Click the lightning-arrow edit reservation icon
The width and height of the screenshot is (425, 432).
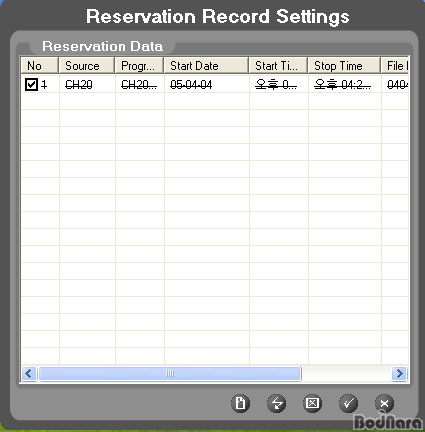tap(276, 403)
